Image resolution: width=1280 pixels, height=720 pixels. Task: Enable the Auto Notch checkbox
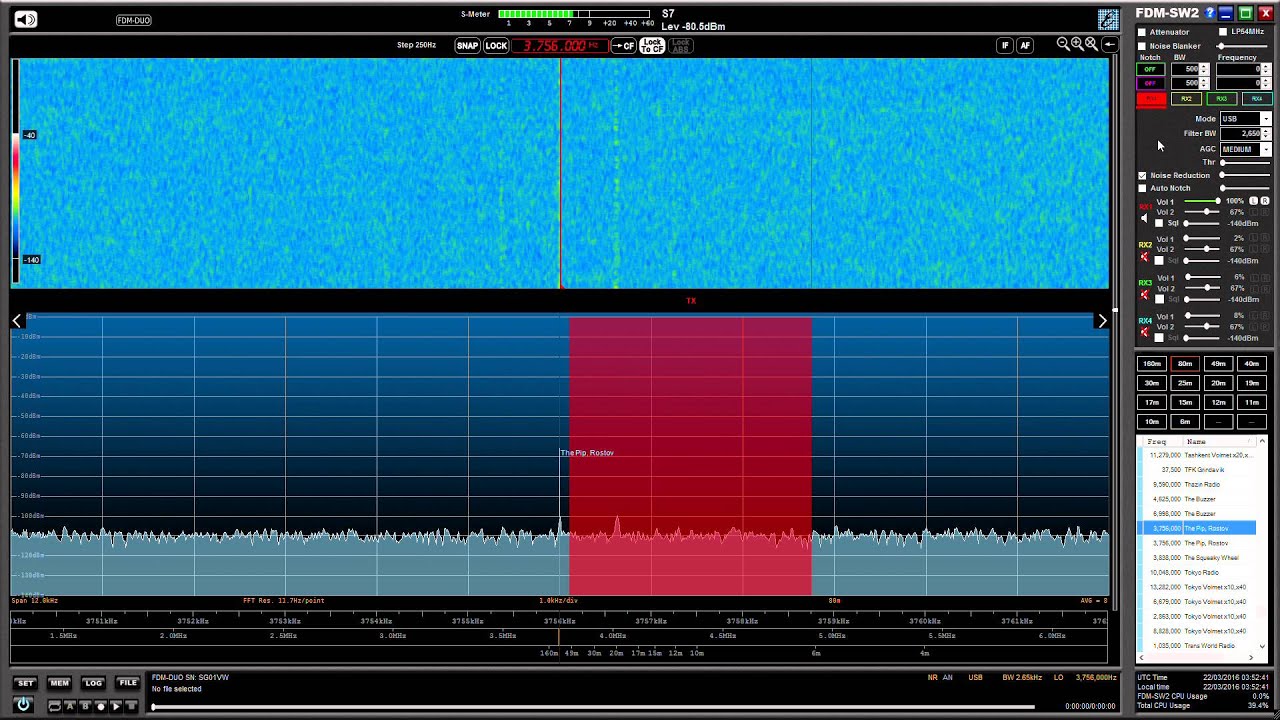pos(1142,188)
